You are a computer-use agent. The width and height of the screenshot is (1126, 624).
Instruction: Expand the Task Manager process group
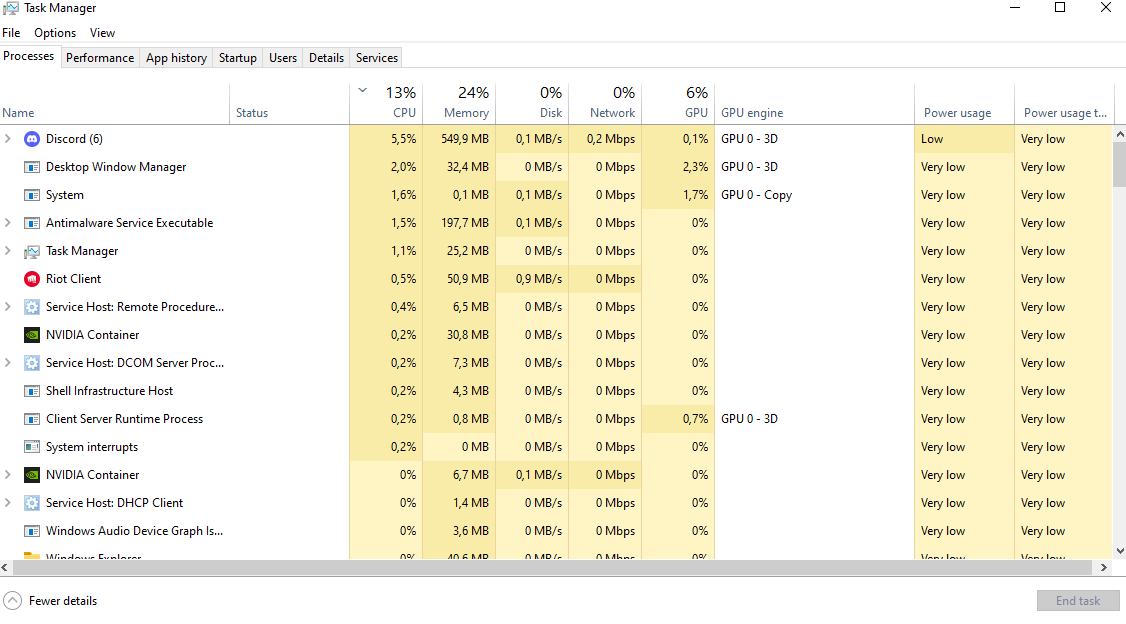coord(8,251)
